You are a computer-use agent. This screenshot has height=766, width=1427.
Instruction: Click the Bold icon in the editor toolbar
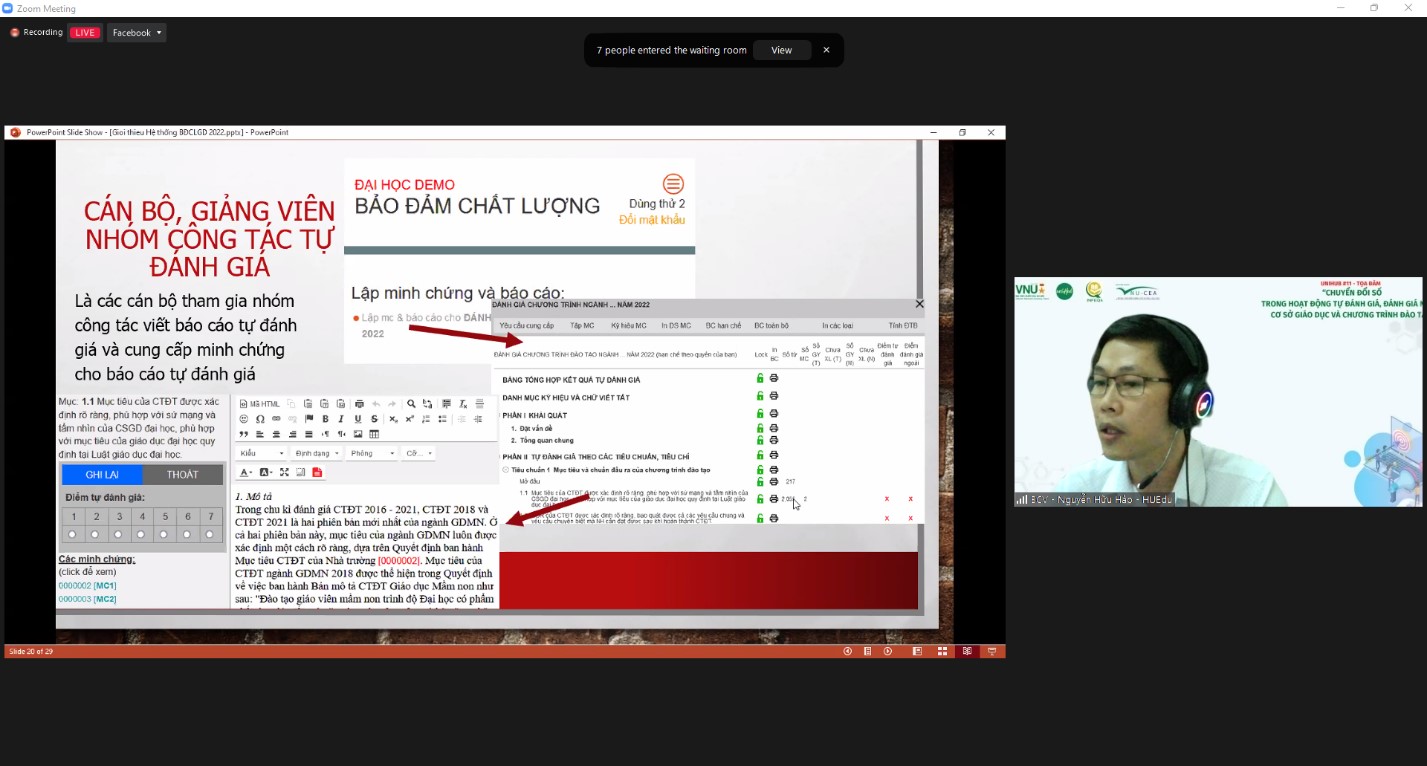(x=325, y=419)
